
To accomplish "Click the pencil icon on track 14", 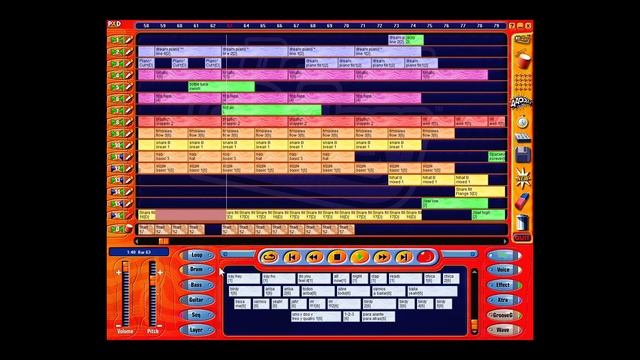I will [x=129, y=191].
